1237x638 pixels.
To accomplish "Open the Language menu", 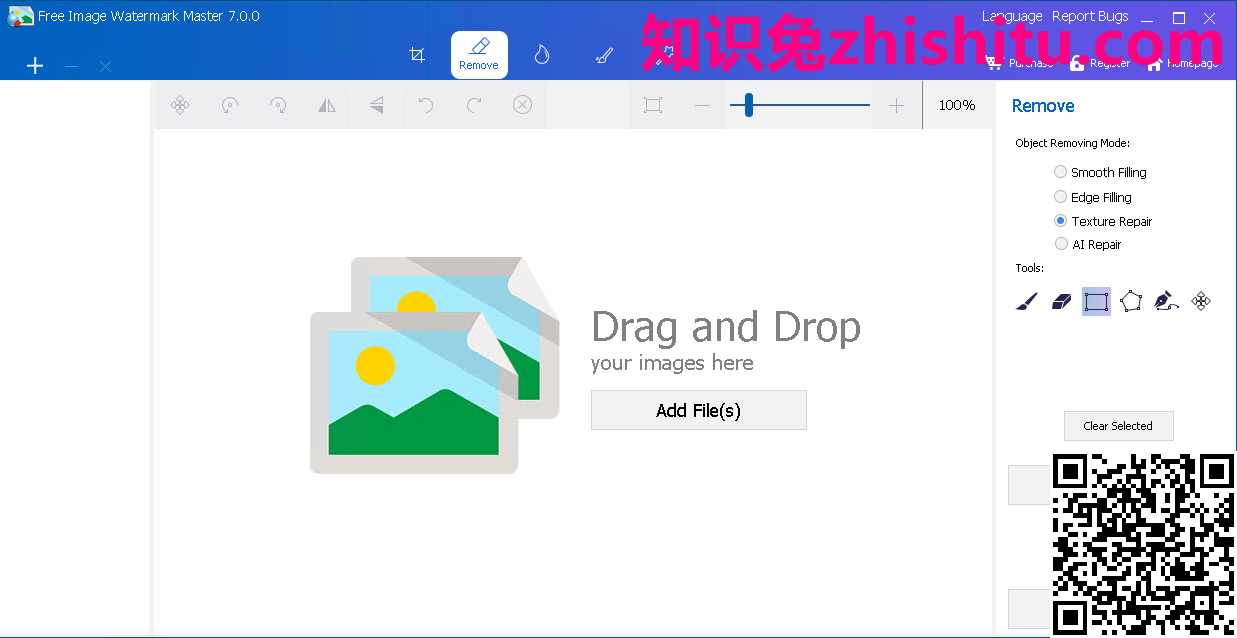I will click(x=1012, y=16).
